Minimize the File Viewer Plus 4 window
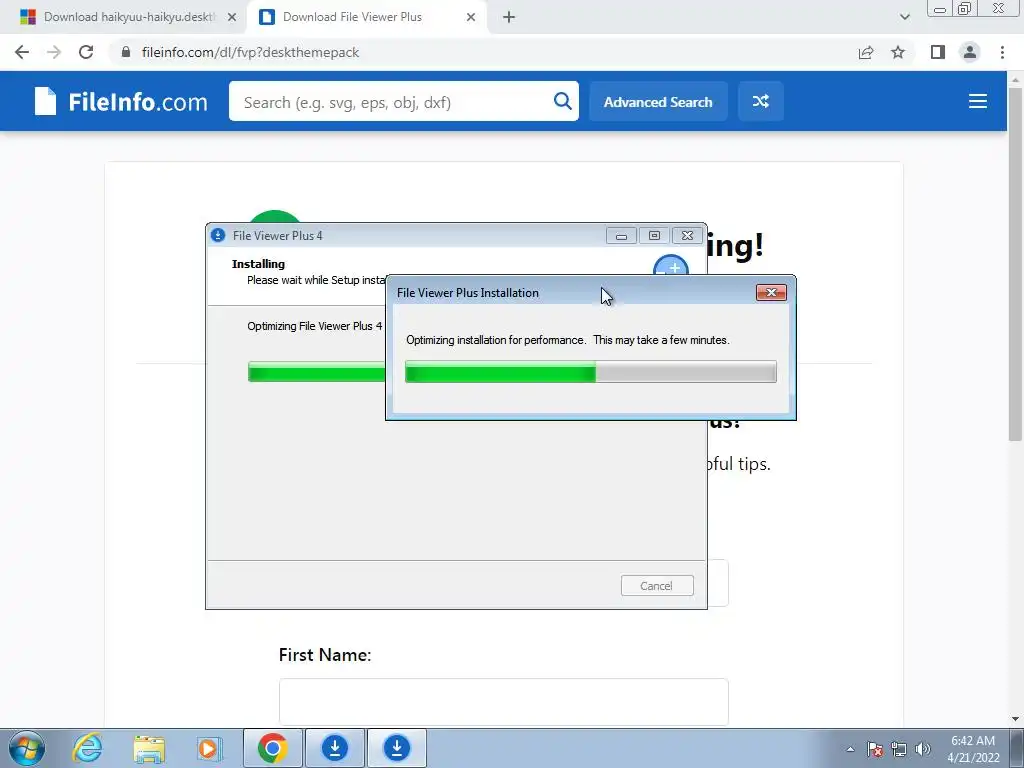 point(621,236)
